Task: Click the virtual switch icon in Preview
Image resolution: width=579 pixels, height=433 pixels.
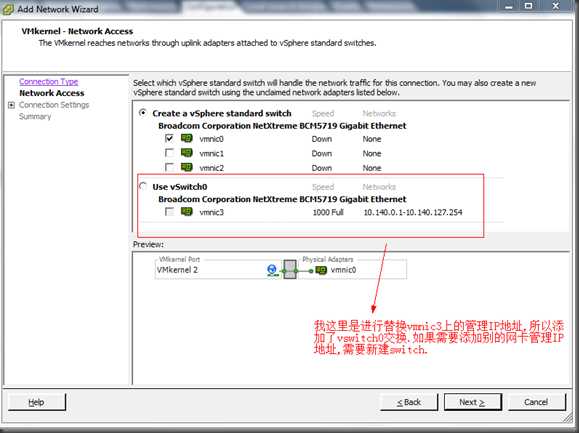Action: tap(290, 269)
